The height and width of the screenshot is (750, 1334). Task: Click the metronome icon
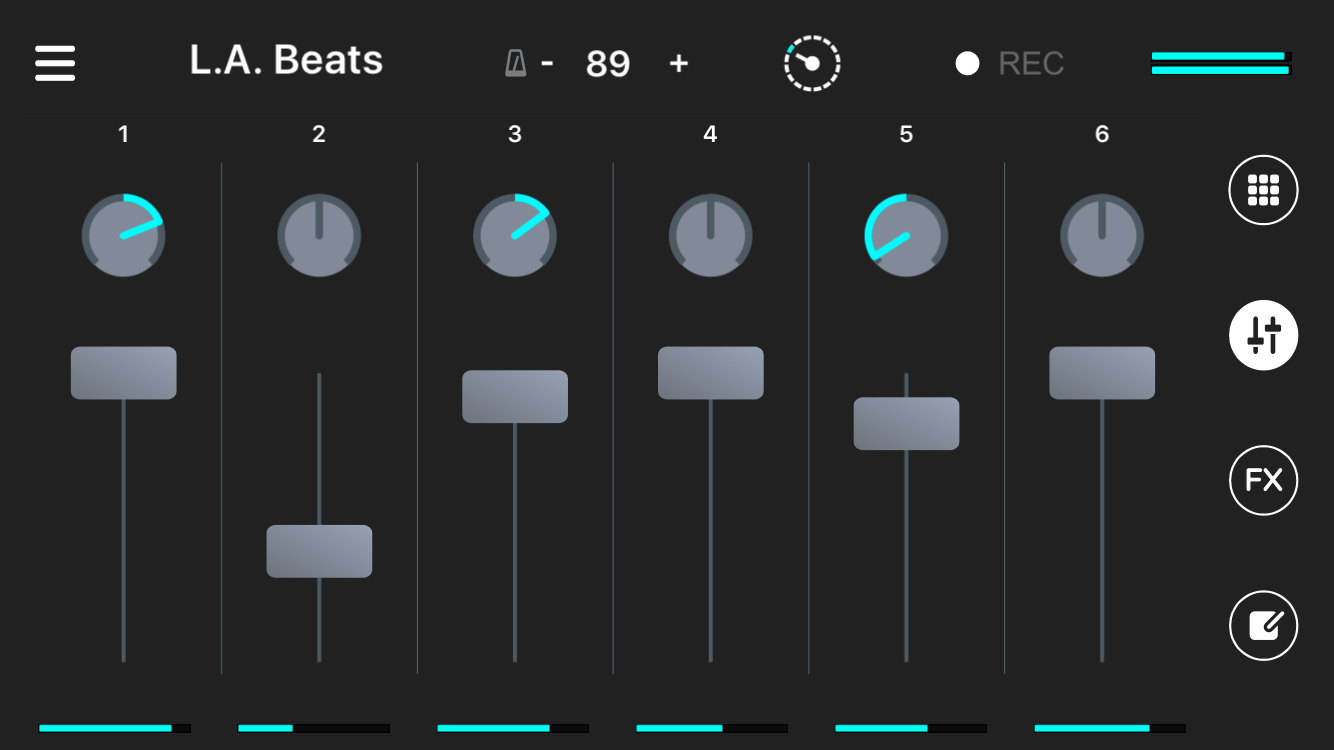pos(515,64)
